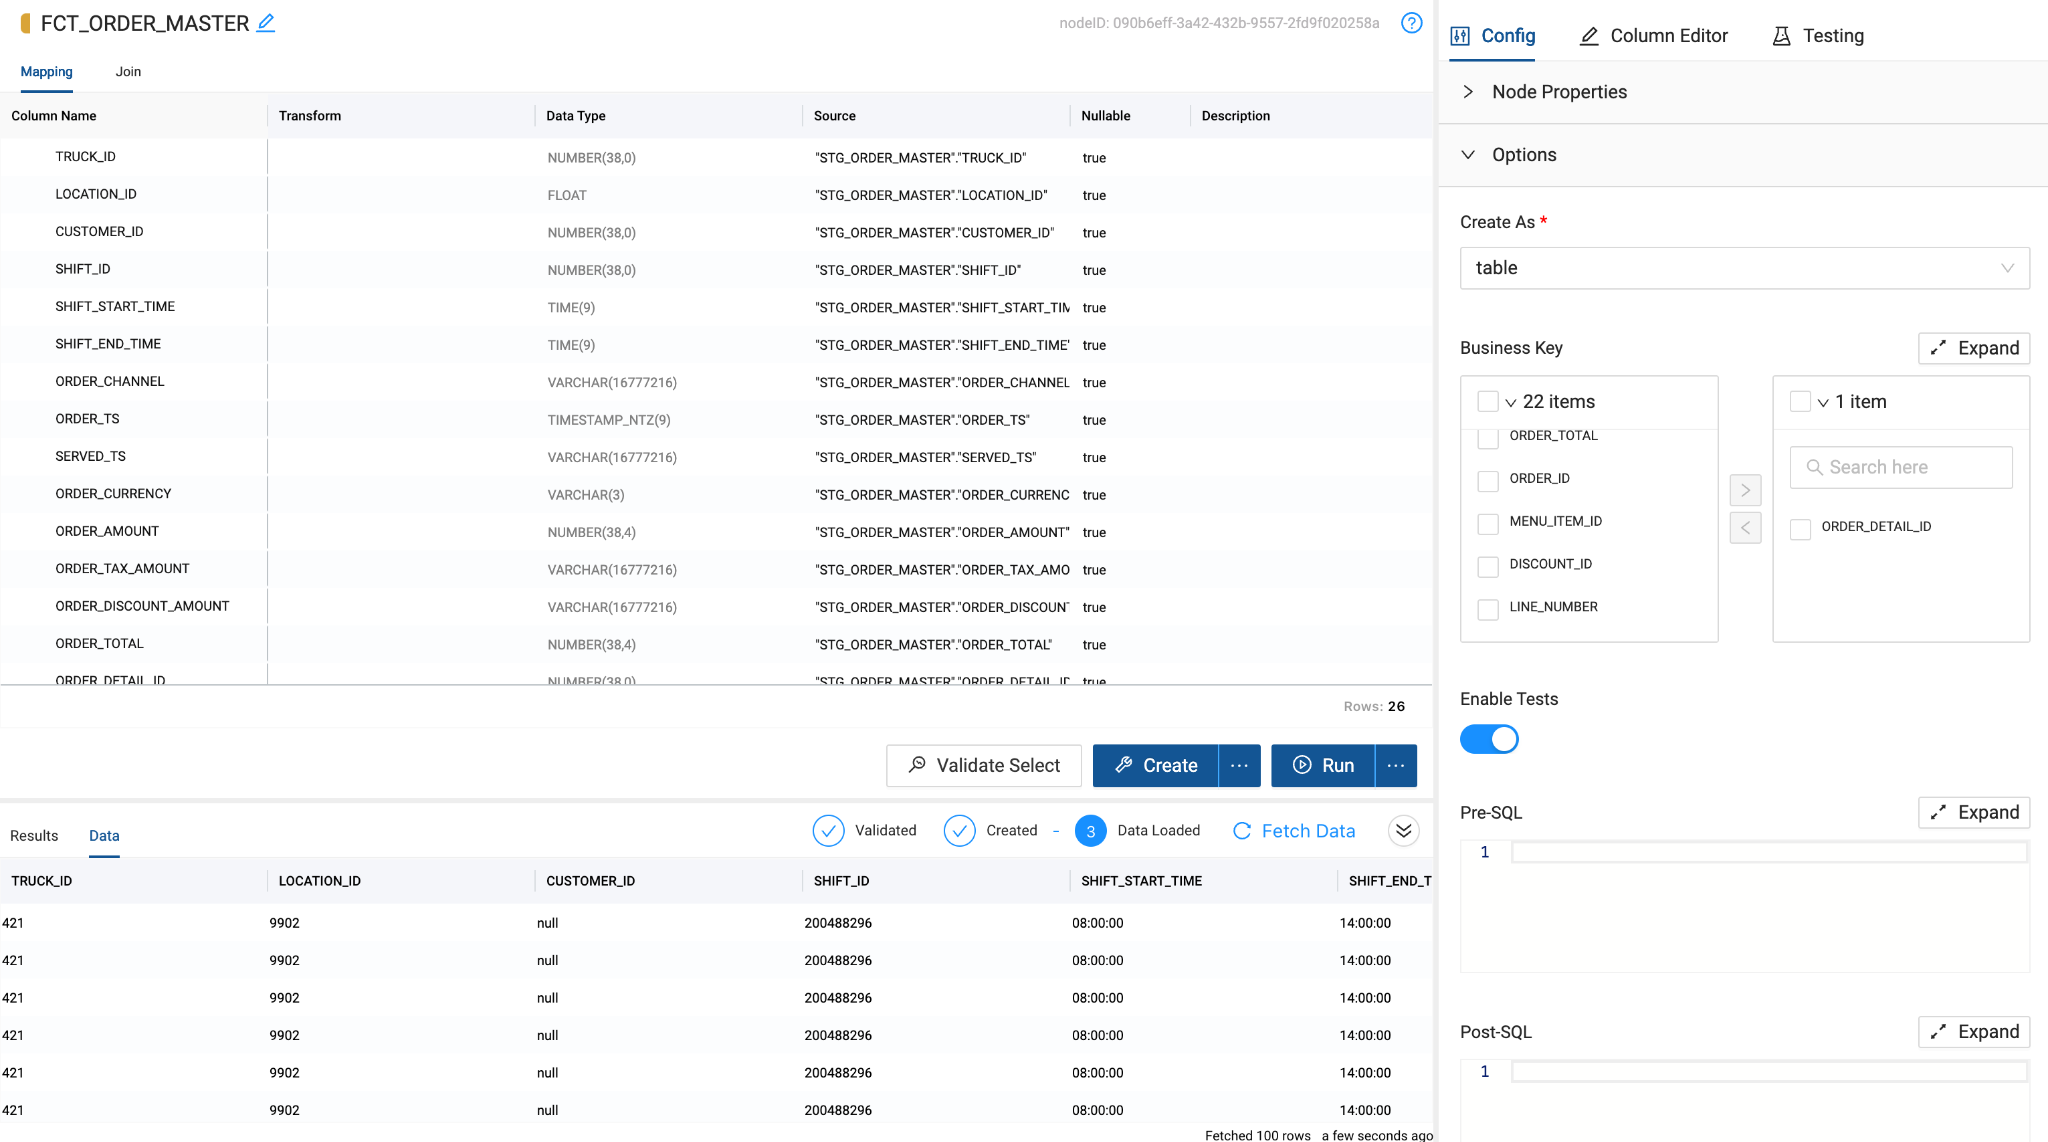The image size is (2048, 1142).
Task: Toggle the Enable Tests switch
Action: (x=1489, y=739)
